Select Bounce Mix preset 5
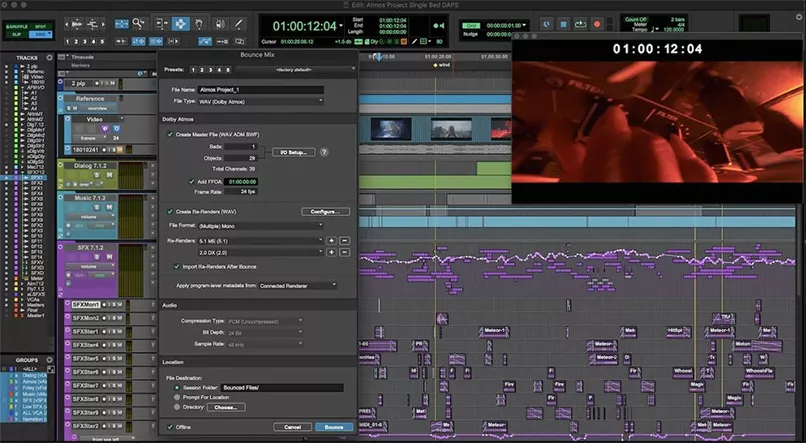The image size is (806, 443). point(228,69)
